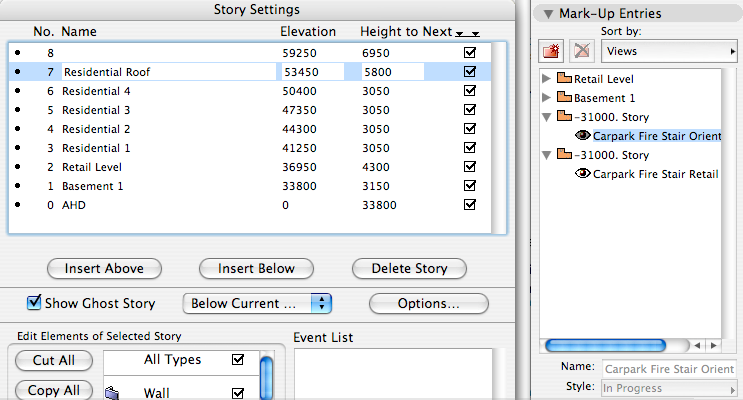Click the Basement 1 folder icon
This screenshot has height=400, width=743.
pos(564,98)
